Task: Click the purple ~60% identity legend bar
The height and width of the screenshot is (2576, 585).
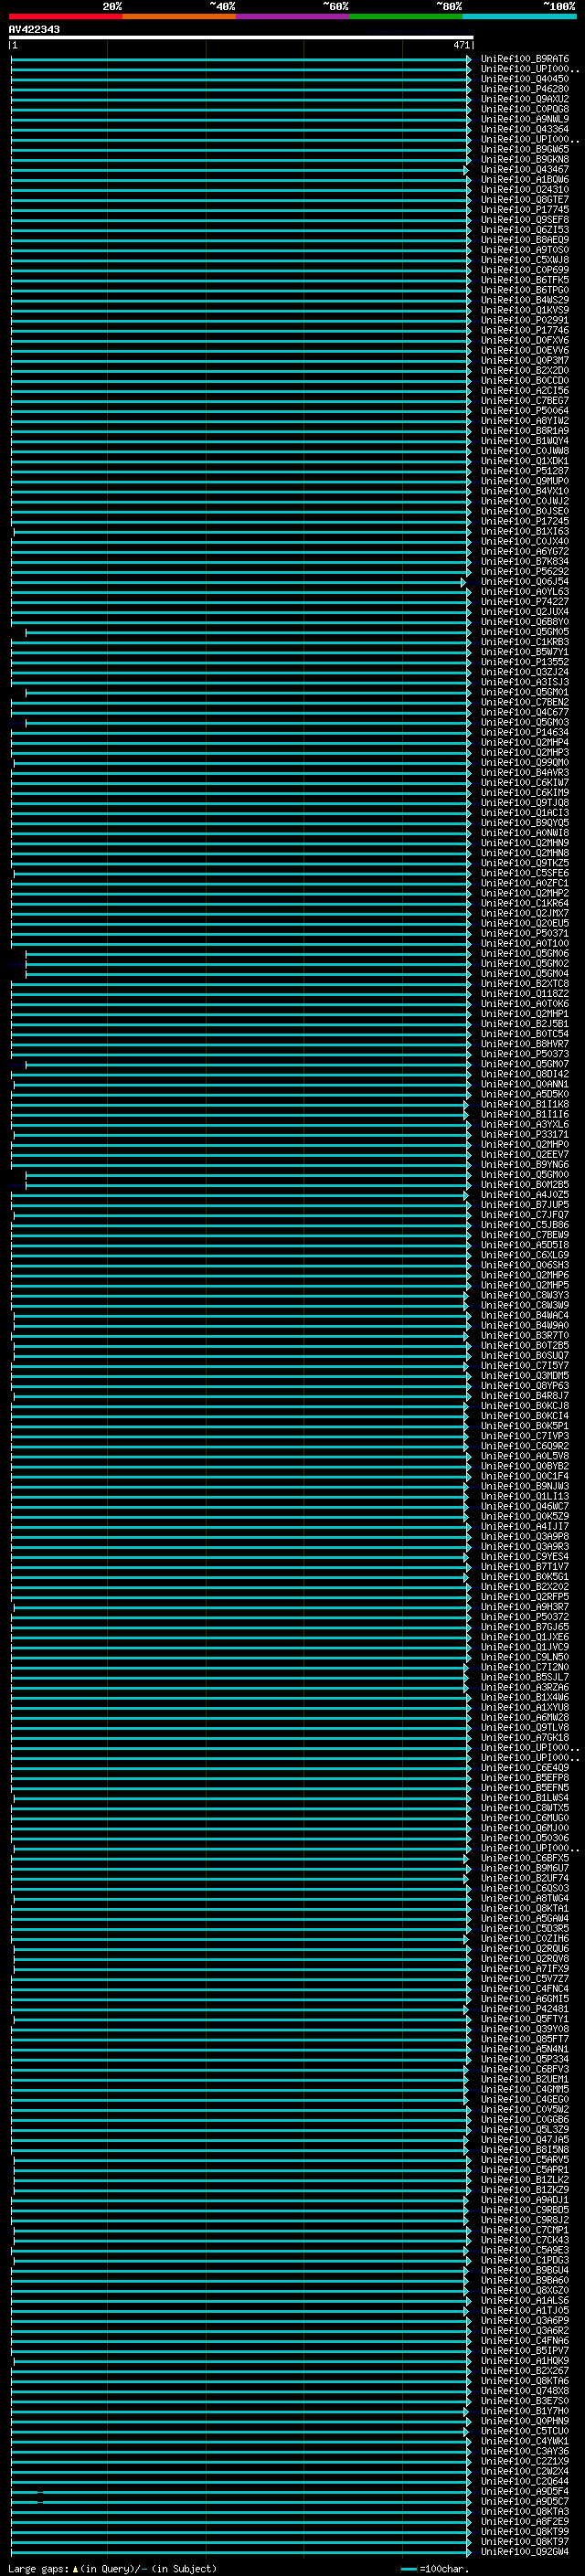Action: tap(292, 16)
